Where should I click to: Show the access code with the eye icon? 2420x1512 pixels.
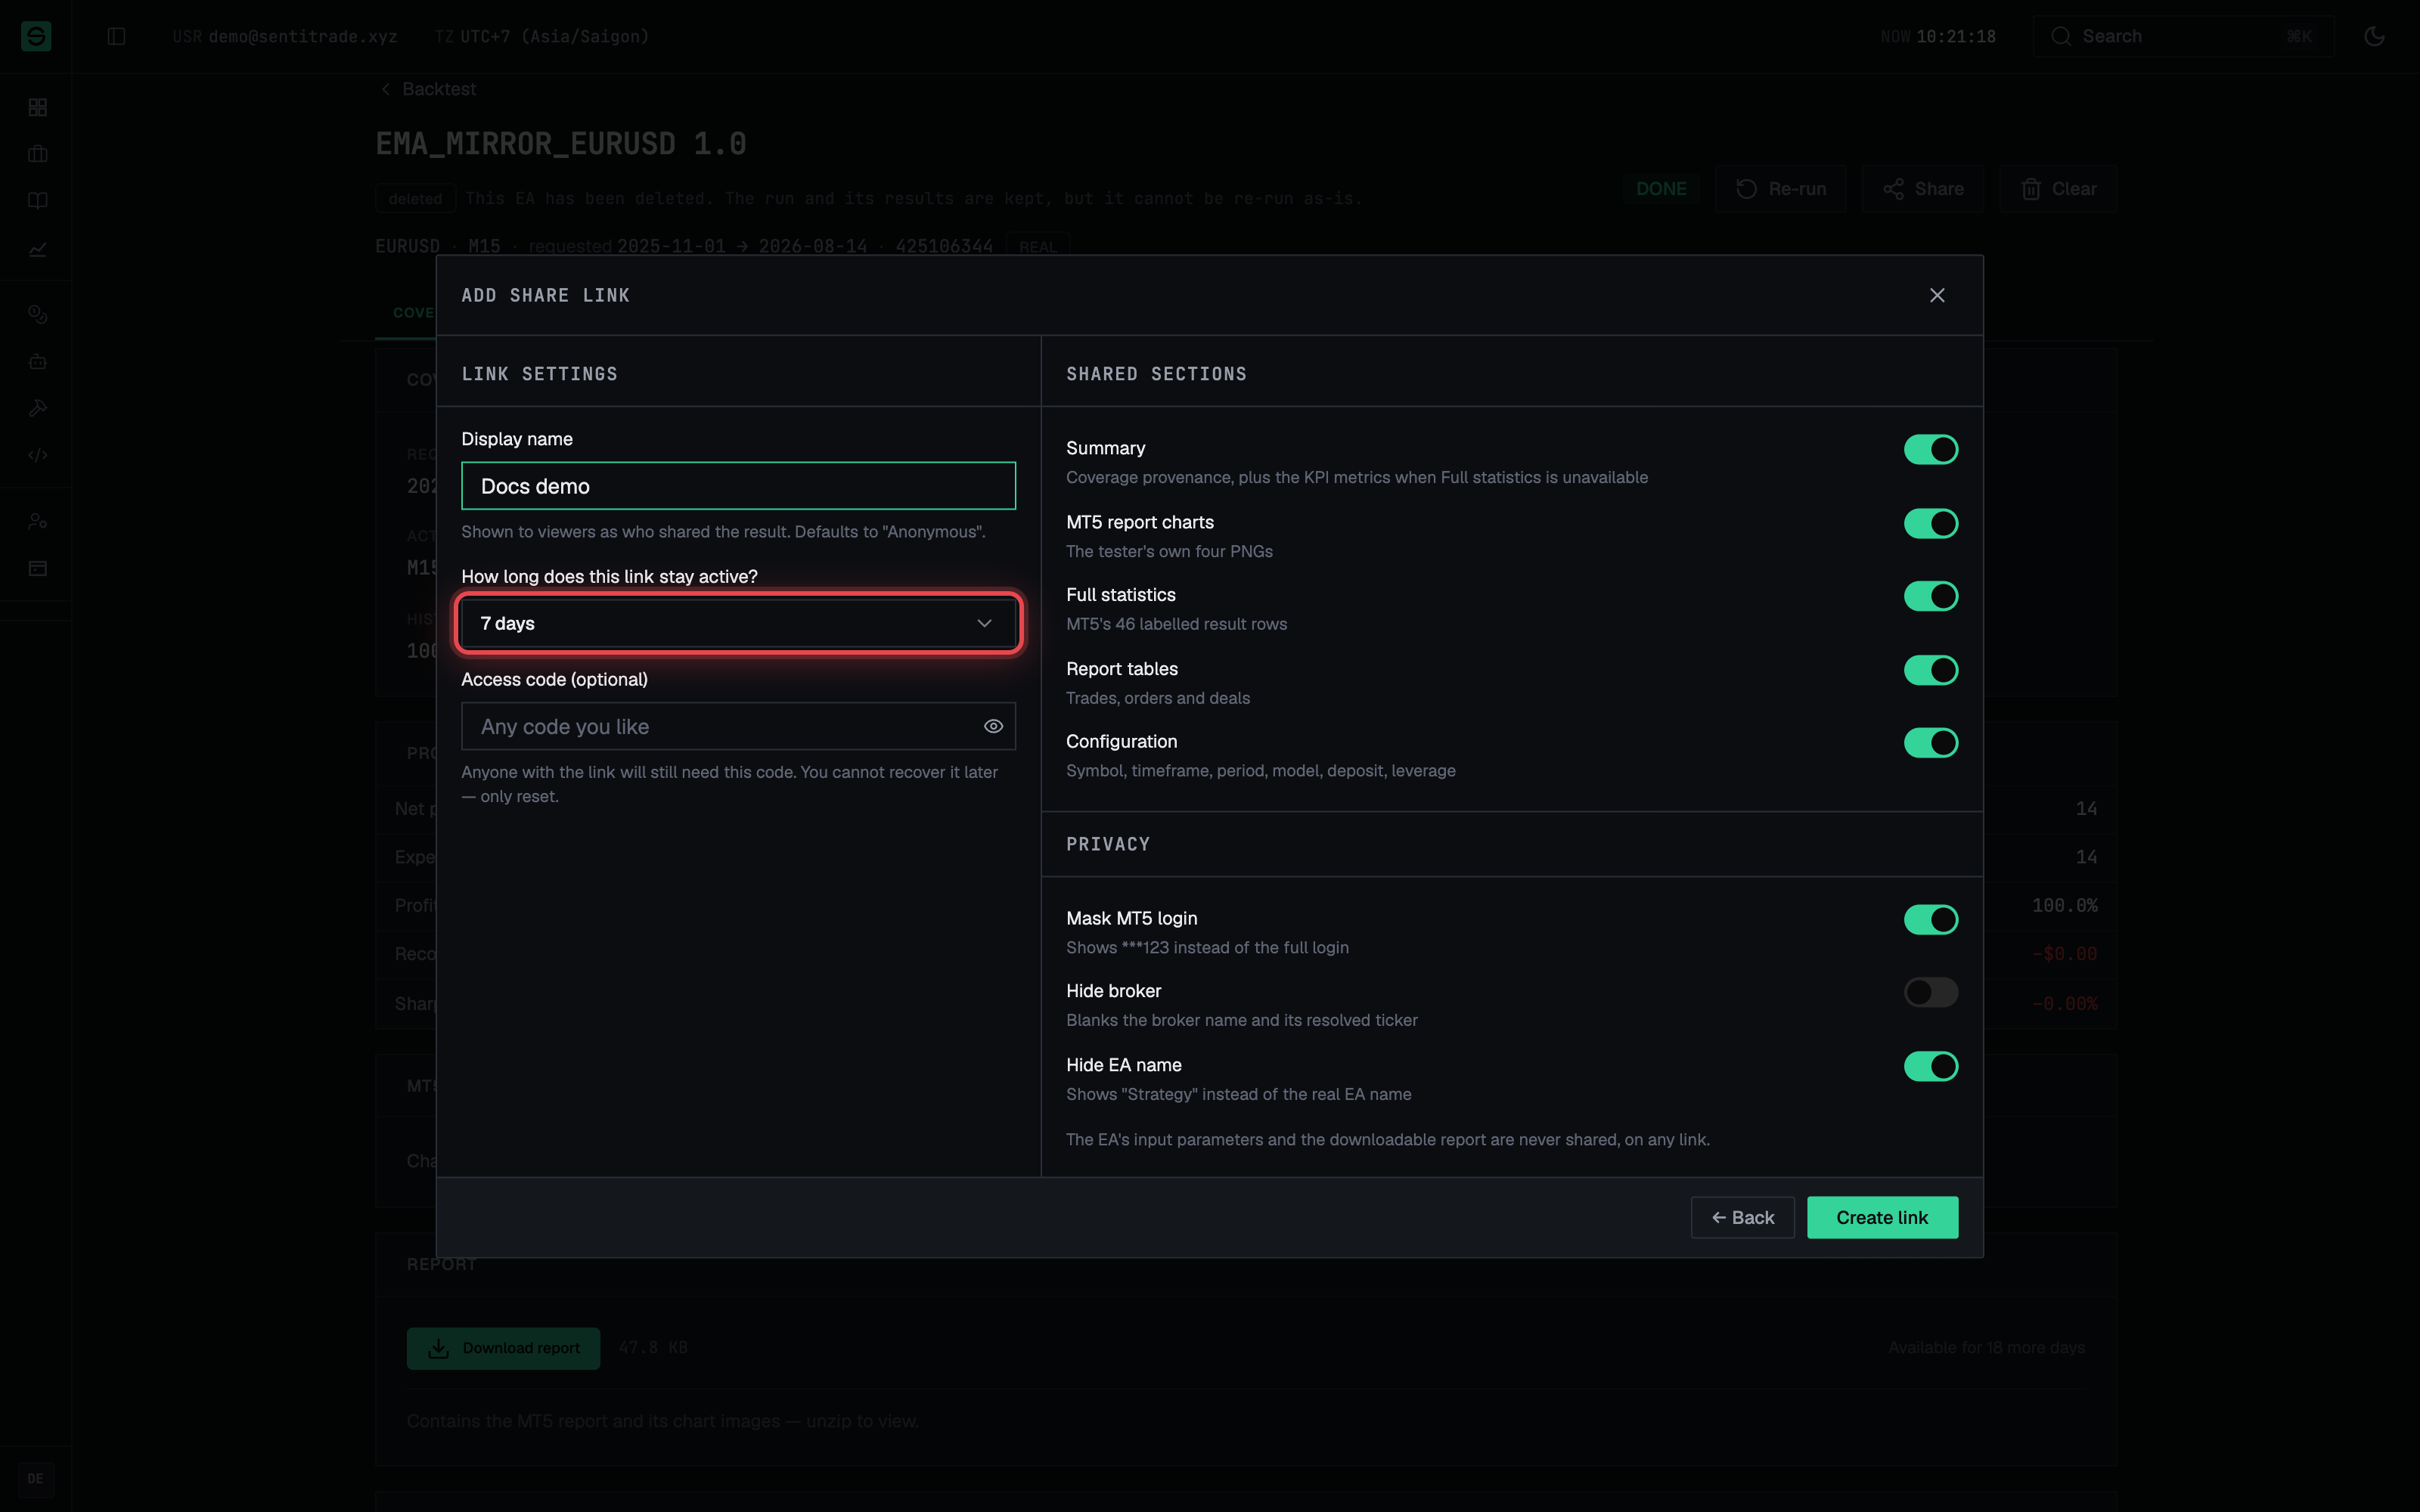pyautogui.click(x=993, y=726)
